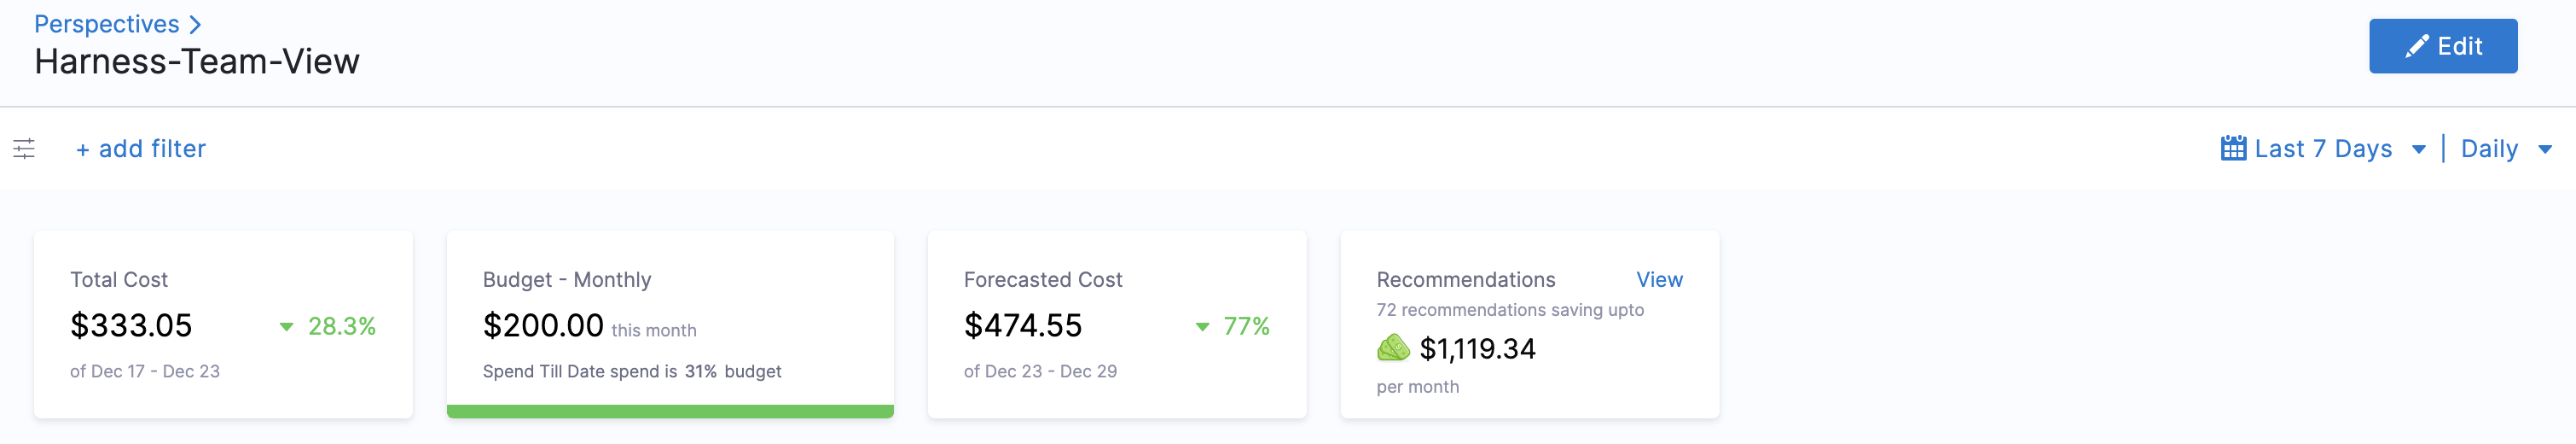Click the 28.3% cost trend value
The width and height of the screenshot is (2576, 444).
coord(342,326)
